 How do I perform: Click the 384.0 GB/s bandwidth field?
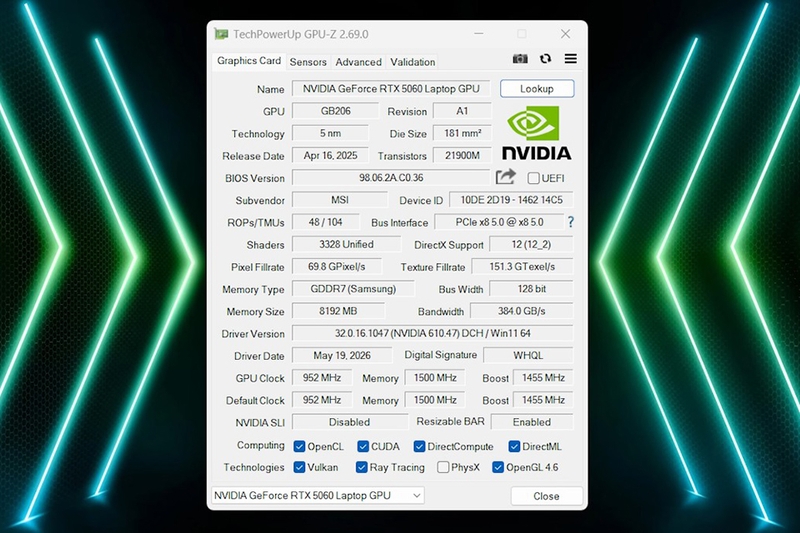pyautogui.click(x=521, y=311)
